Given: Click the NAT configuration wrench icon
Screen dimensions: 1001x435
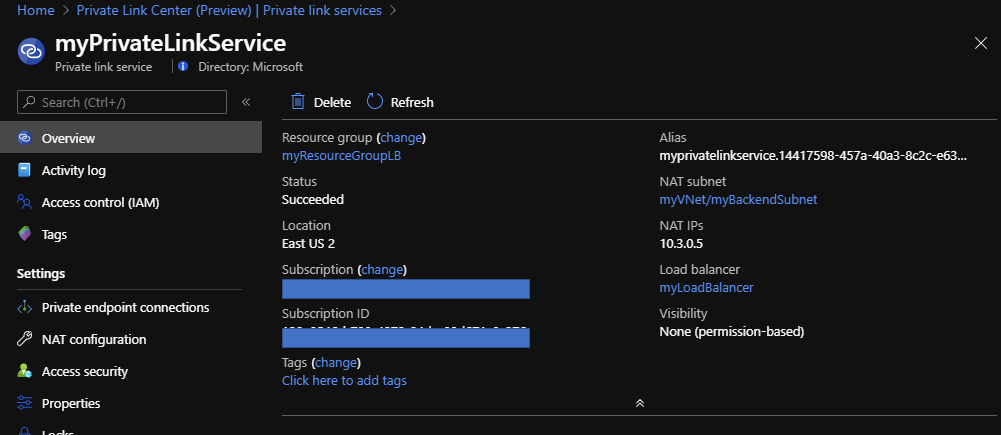Looking at the screenshot, I should click(24, 339).
